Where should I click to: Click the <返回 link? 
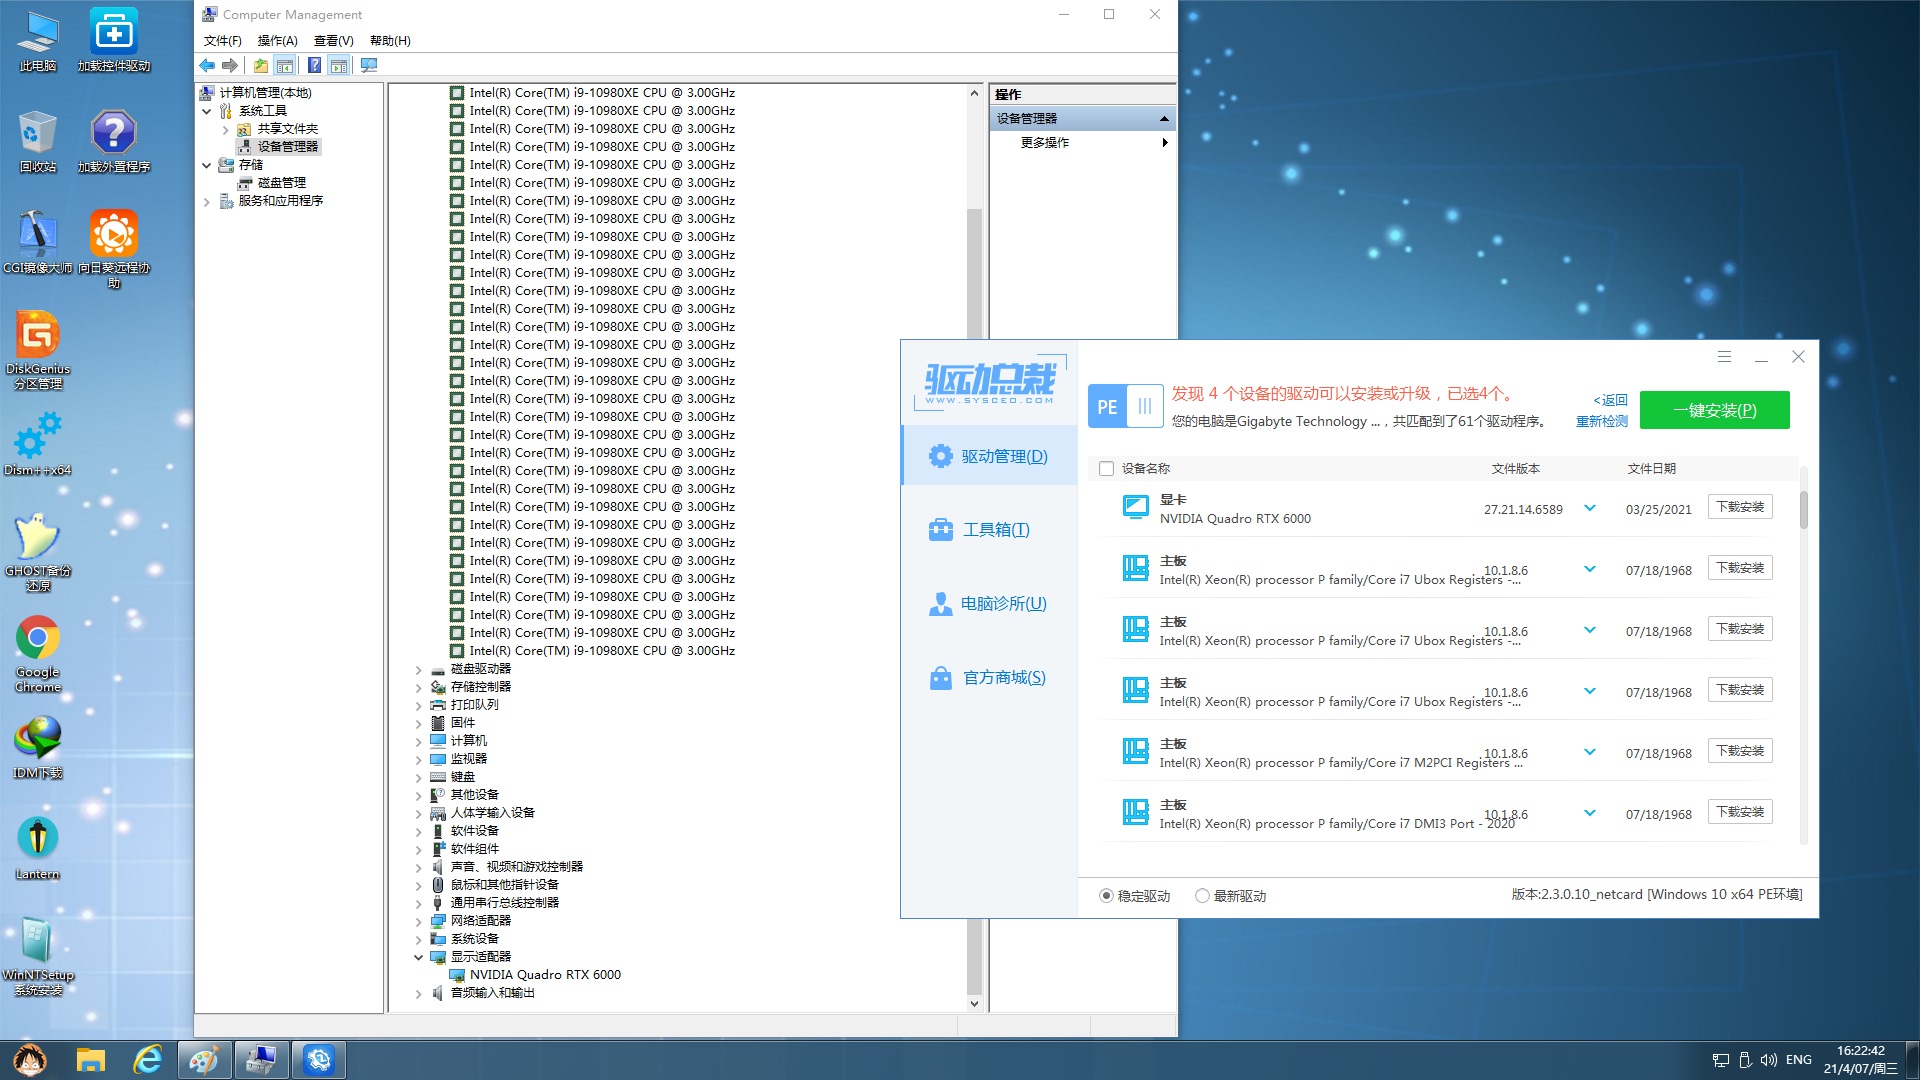[x=1610, y=400]
